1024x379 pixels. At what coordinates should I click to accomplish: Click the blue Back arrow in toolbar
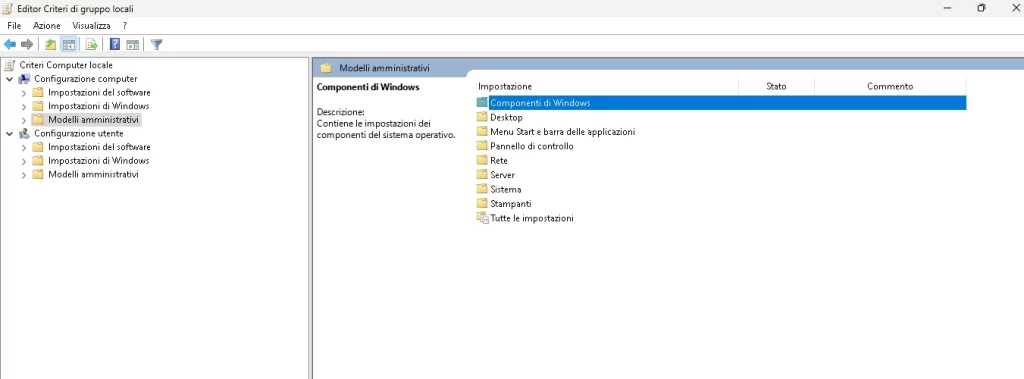(x=10, y=44)
